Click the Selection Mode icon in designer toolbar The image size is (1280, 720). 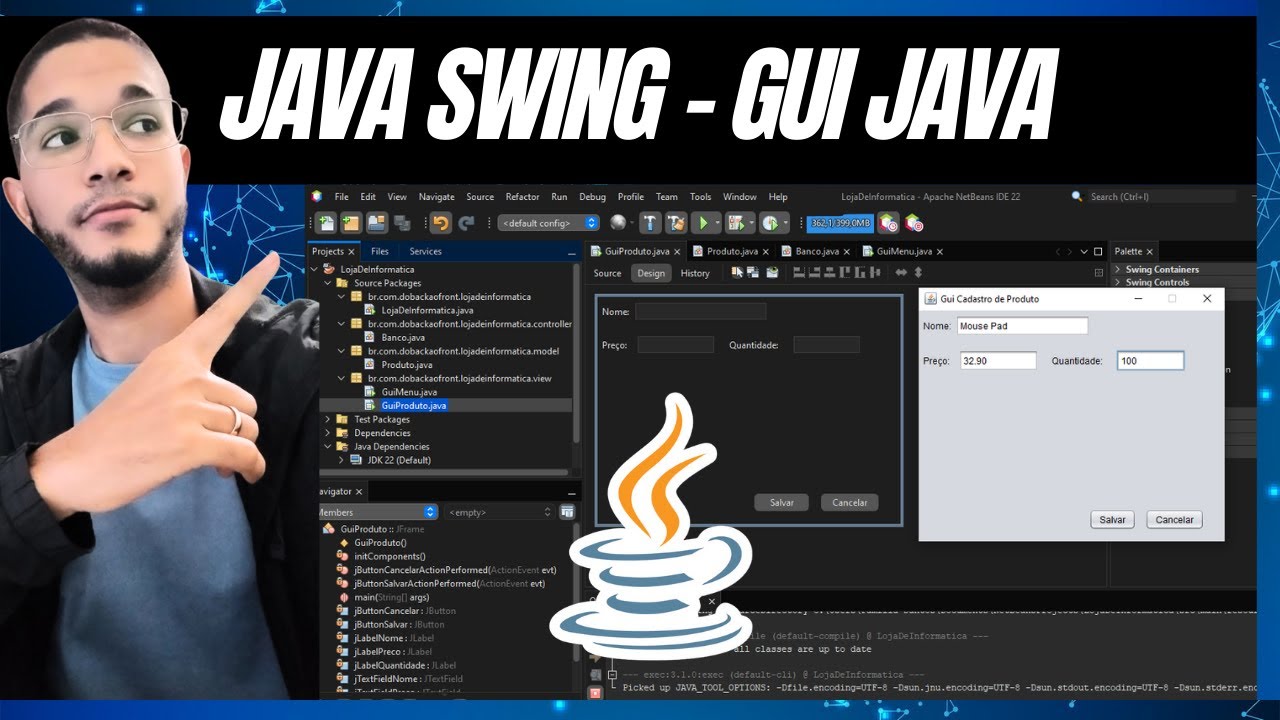pos(738,272)
